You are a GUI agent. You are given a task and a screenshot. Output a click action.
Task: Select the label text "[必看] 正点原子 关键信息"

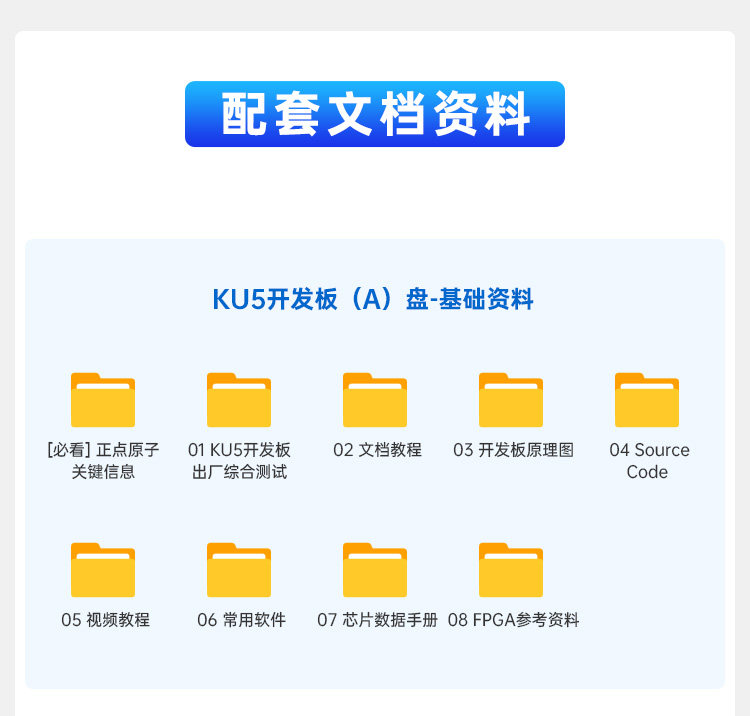(103, 461)
